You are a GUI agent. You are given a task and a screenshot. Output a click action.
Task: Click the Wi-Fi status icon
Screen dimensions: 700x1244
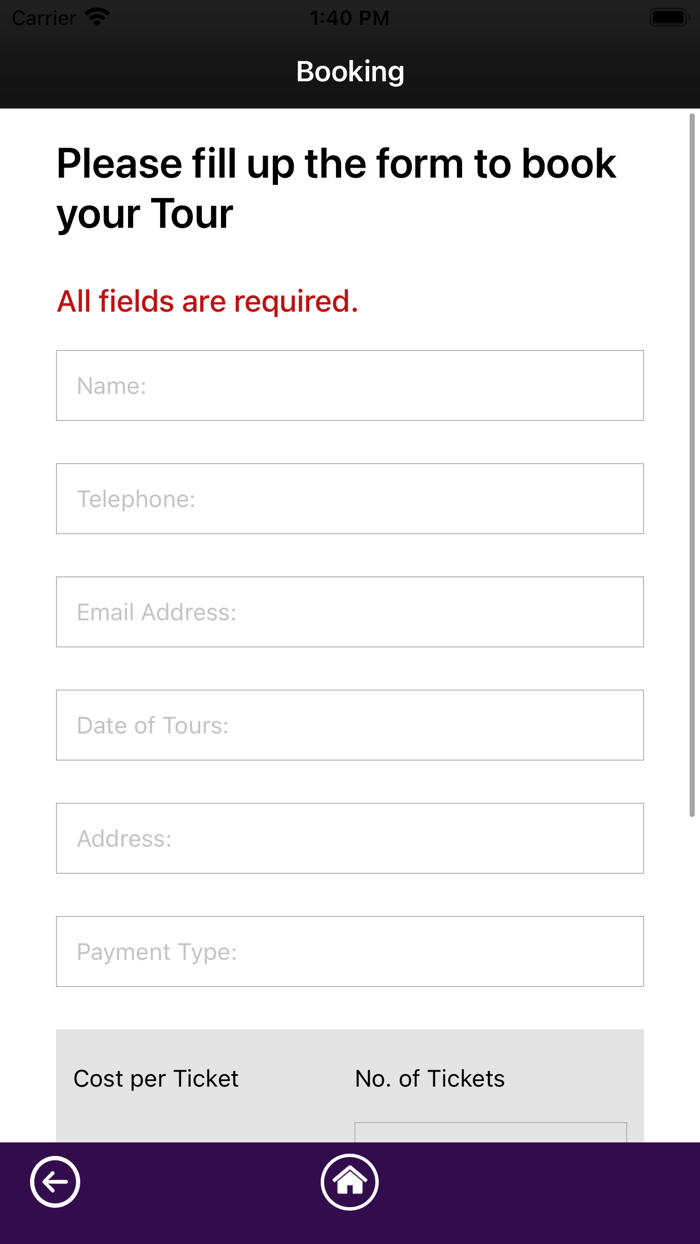pos(97,18)
